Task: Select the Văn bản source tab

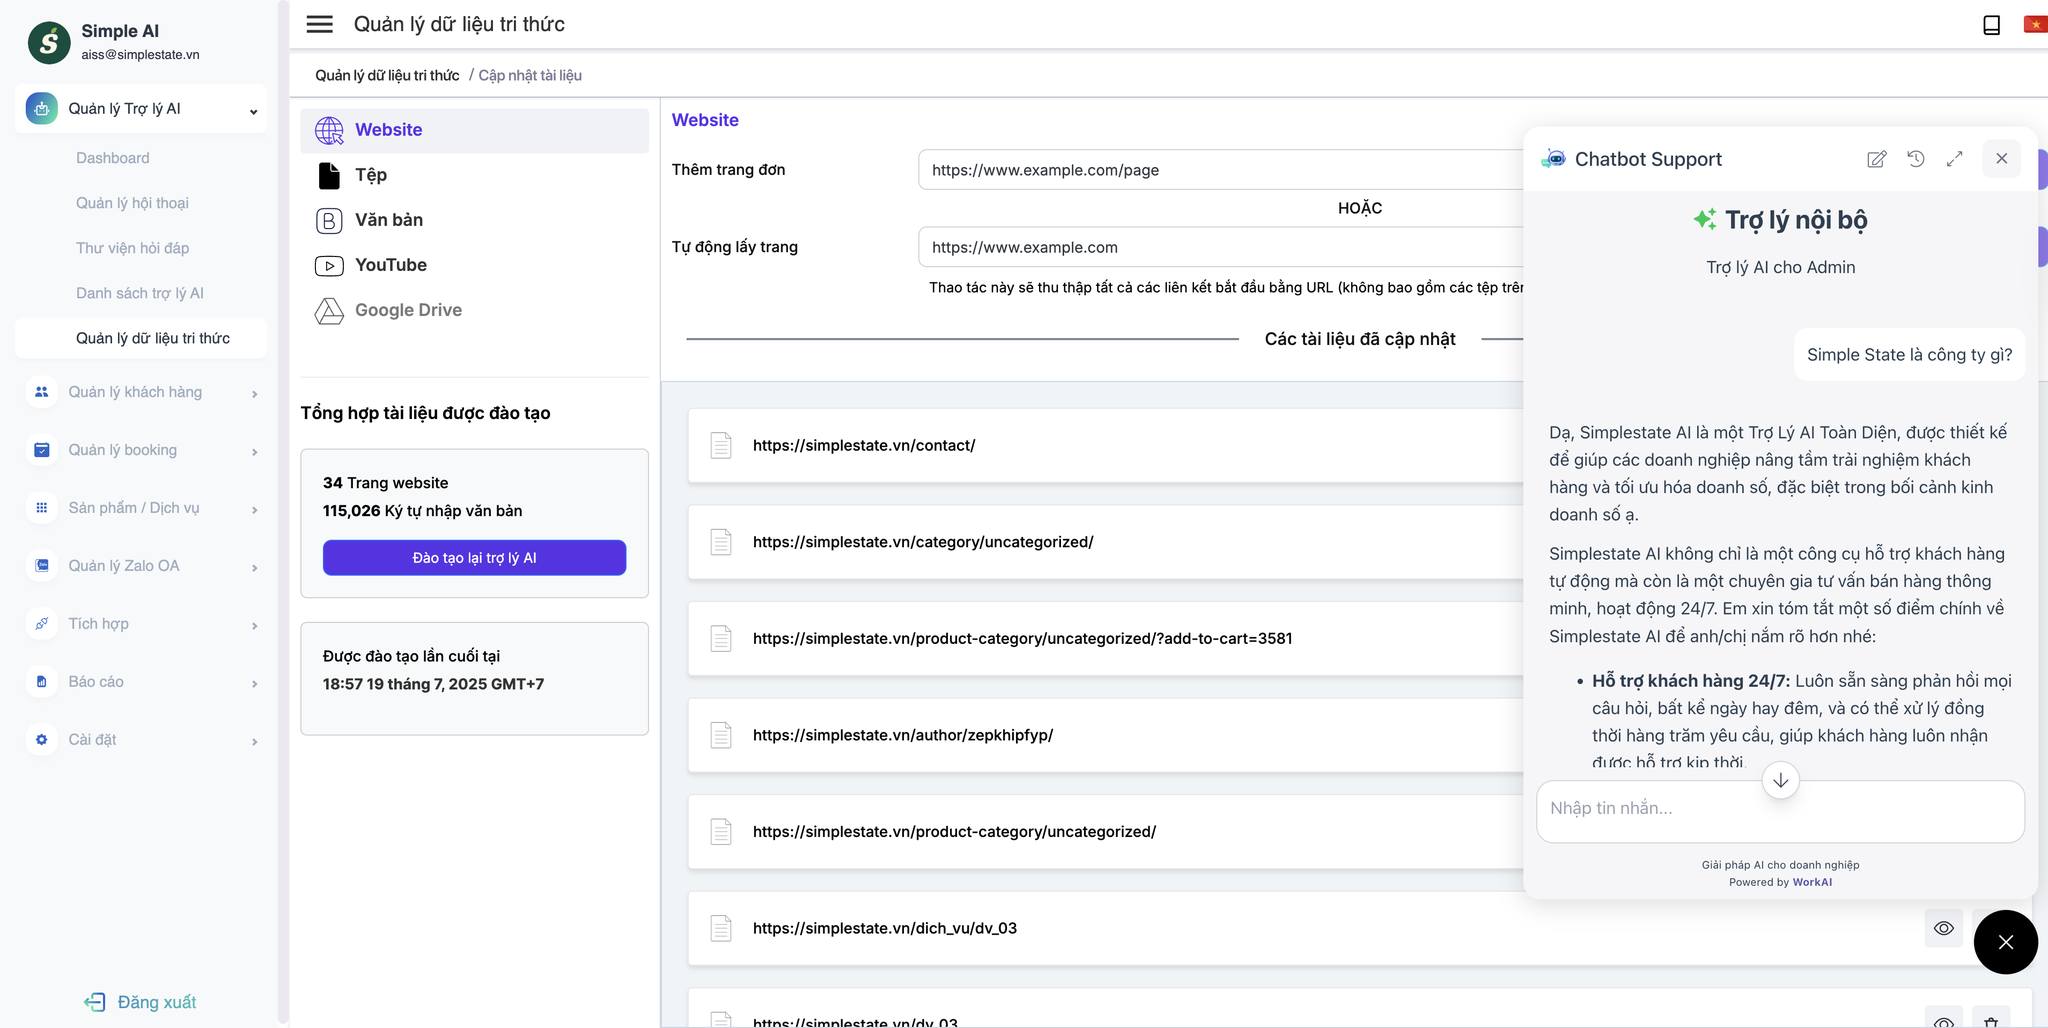Action: point(474,220)
